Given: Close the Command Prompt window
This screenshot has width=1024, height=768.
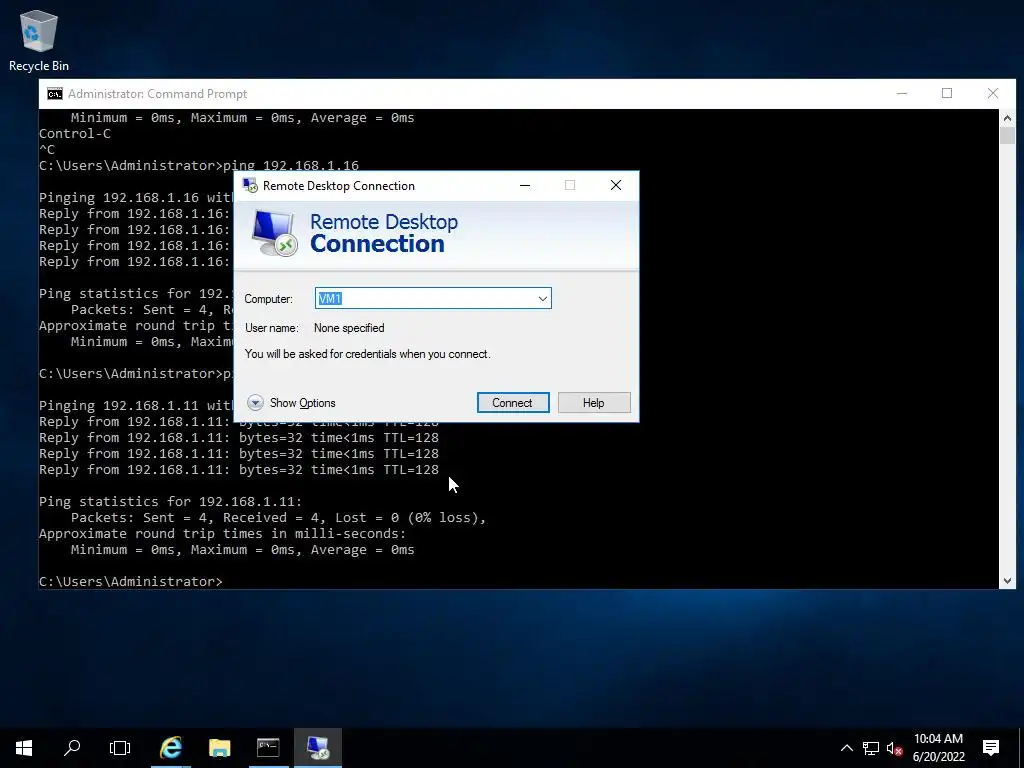Looking at the screenshot, I should [x=993, y=94].
